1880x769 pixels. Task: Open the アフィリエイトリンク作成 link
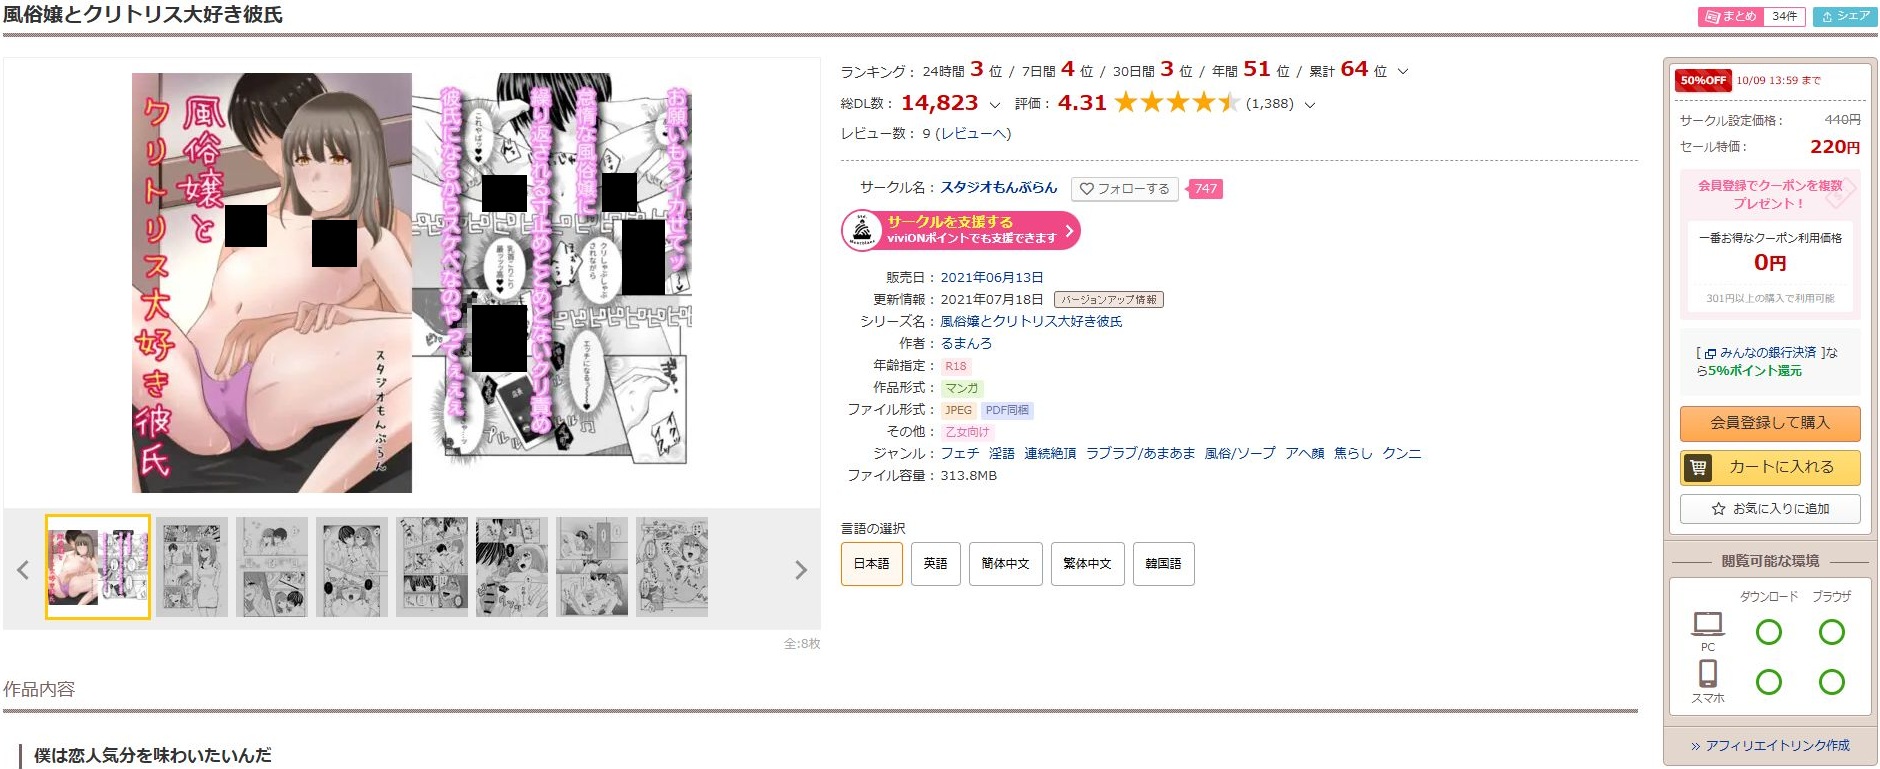point(1770,746)
